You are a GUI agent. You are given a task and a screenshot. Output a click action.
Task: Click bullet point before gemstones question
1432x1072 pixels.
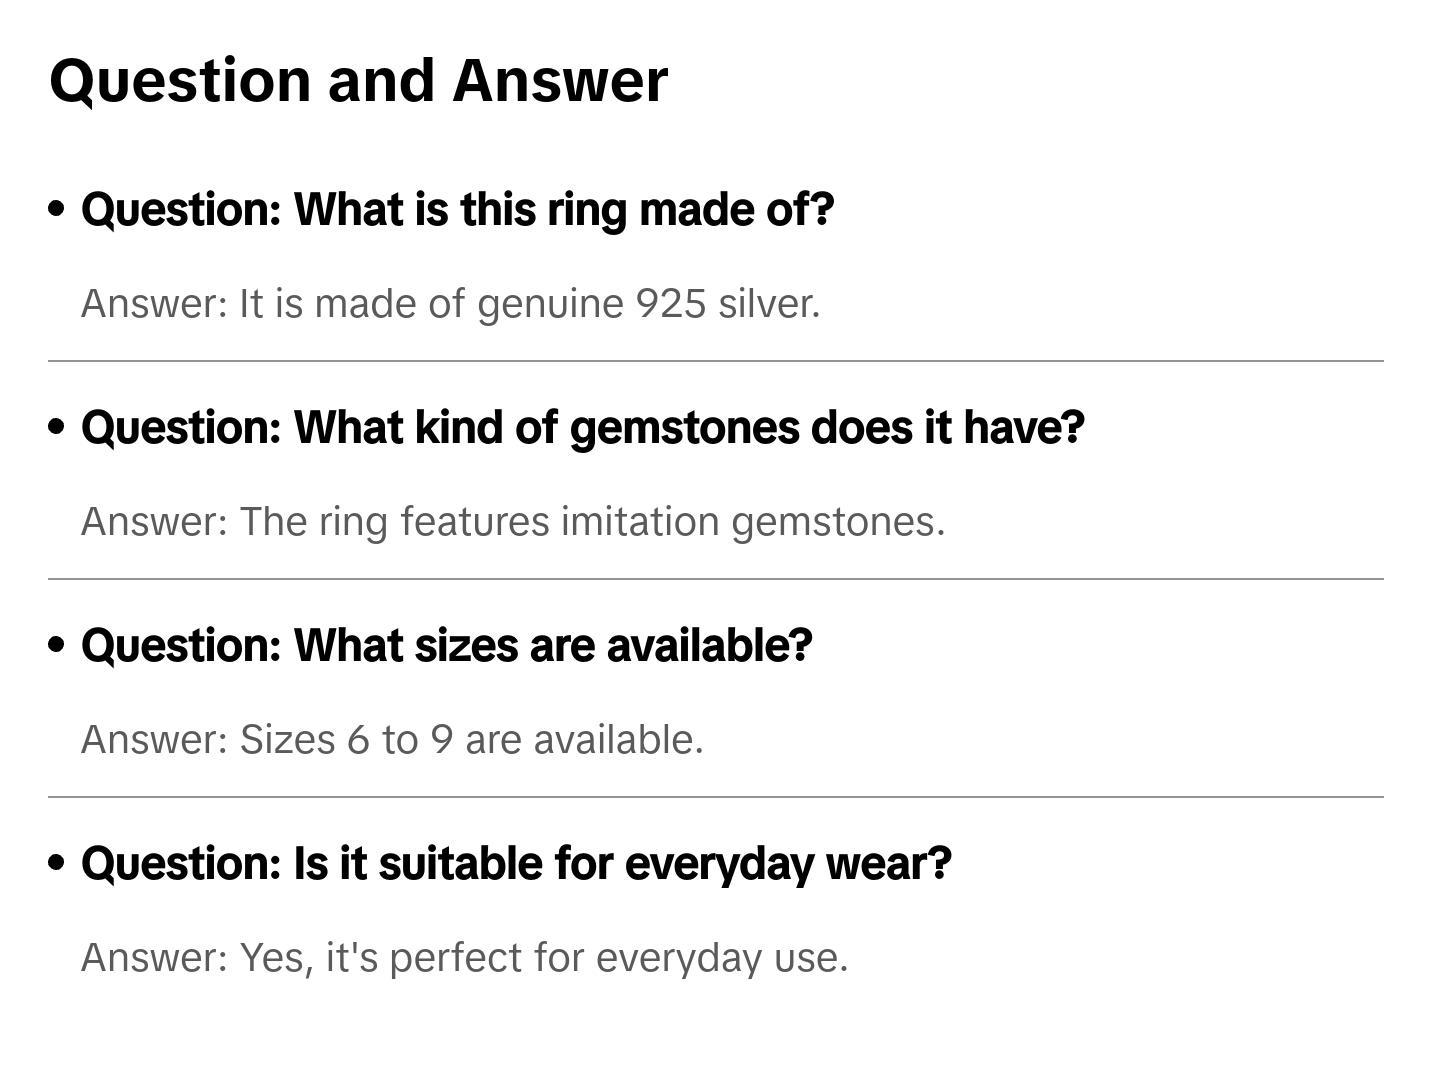[x=57, y=427]
